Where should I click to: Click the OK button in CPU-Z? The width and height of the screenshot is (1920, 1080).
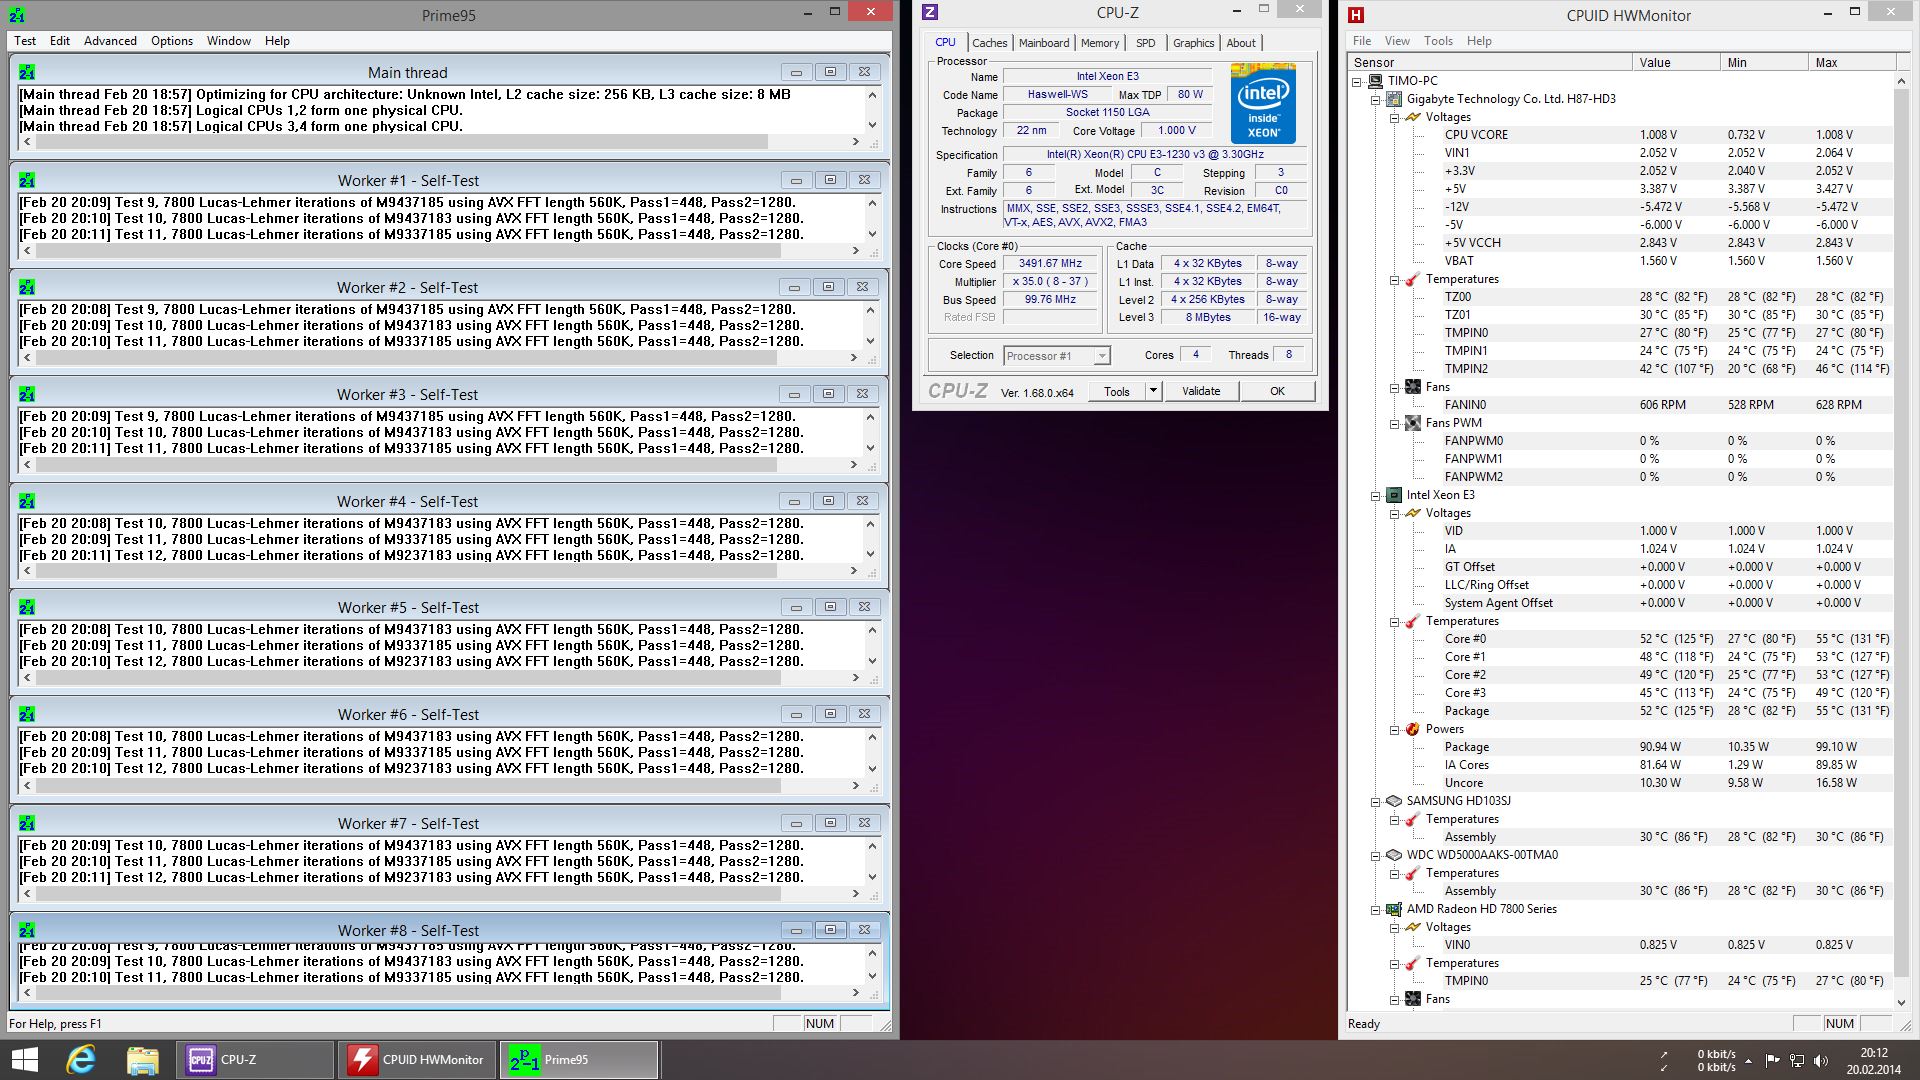pos(1277,391)
